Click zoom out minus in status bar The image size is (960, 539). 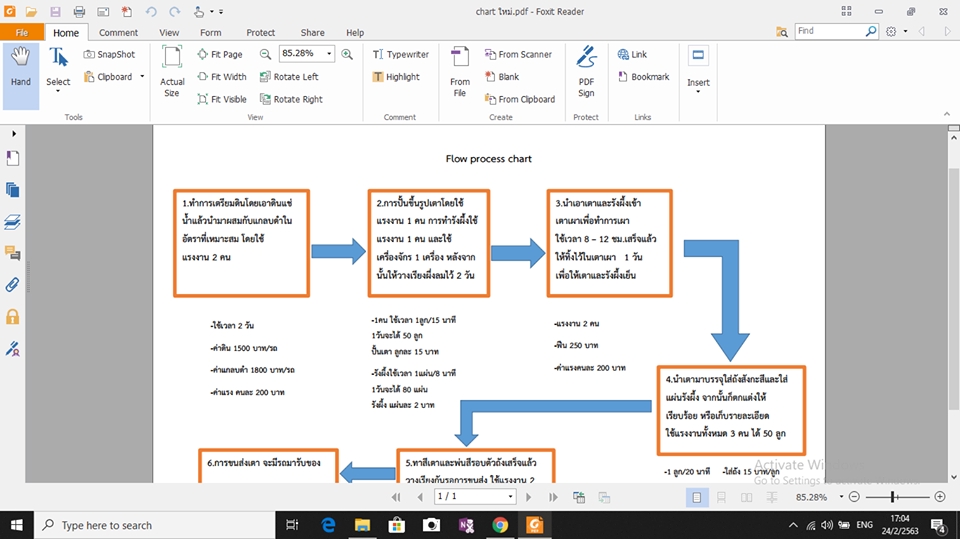(x=855, y=497)
